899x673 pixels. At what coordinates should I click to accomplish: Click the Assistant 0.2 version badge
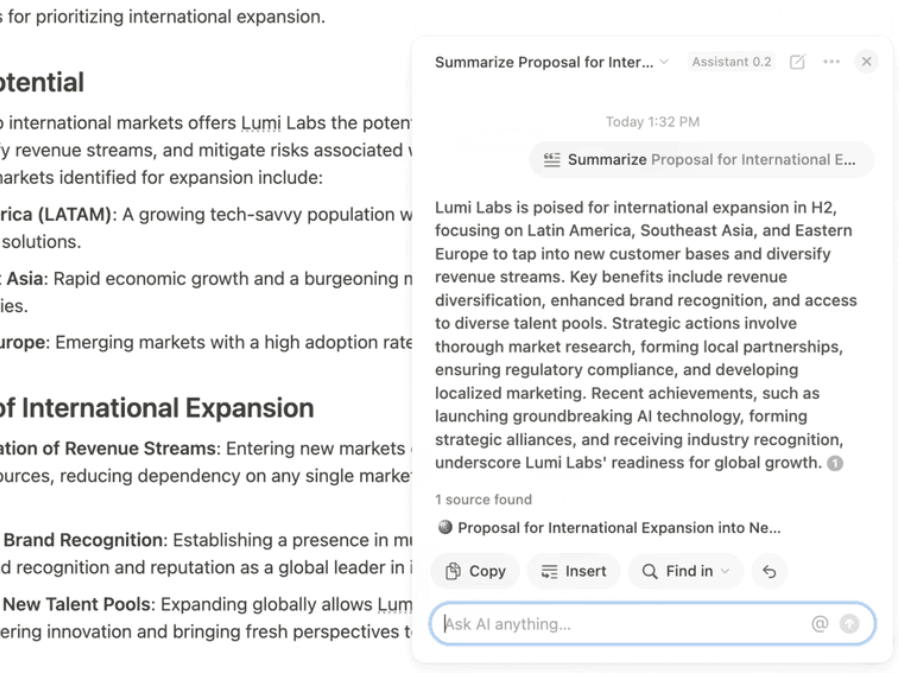(x=732, y=62)
